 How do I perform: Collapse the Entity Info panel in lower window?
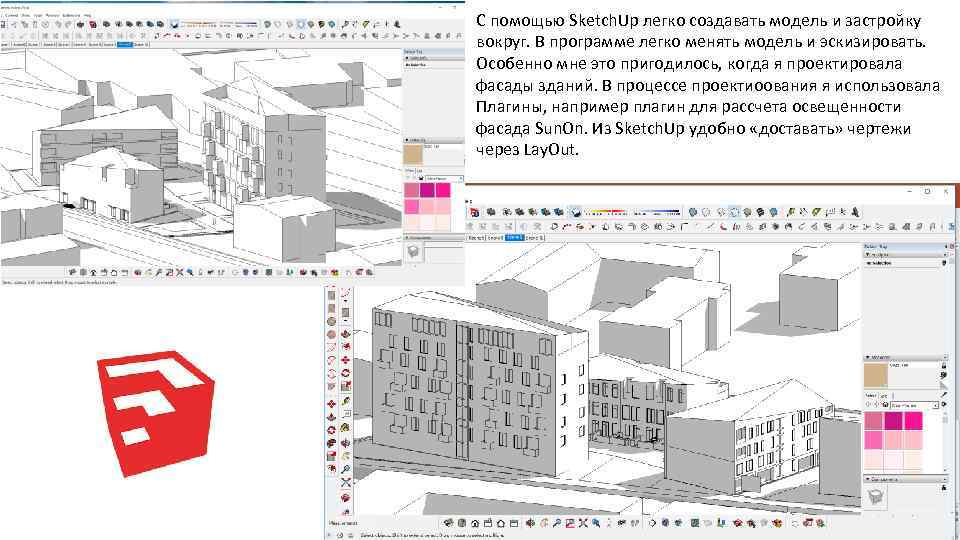click(x=868, y=254)
